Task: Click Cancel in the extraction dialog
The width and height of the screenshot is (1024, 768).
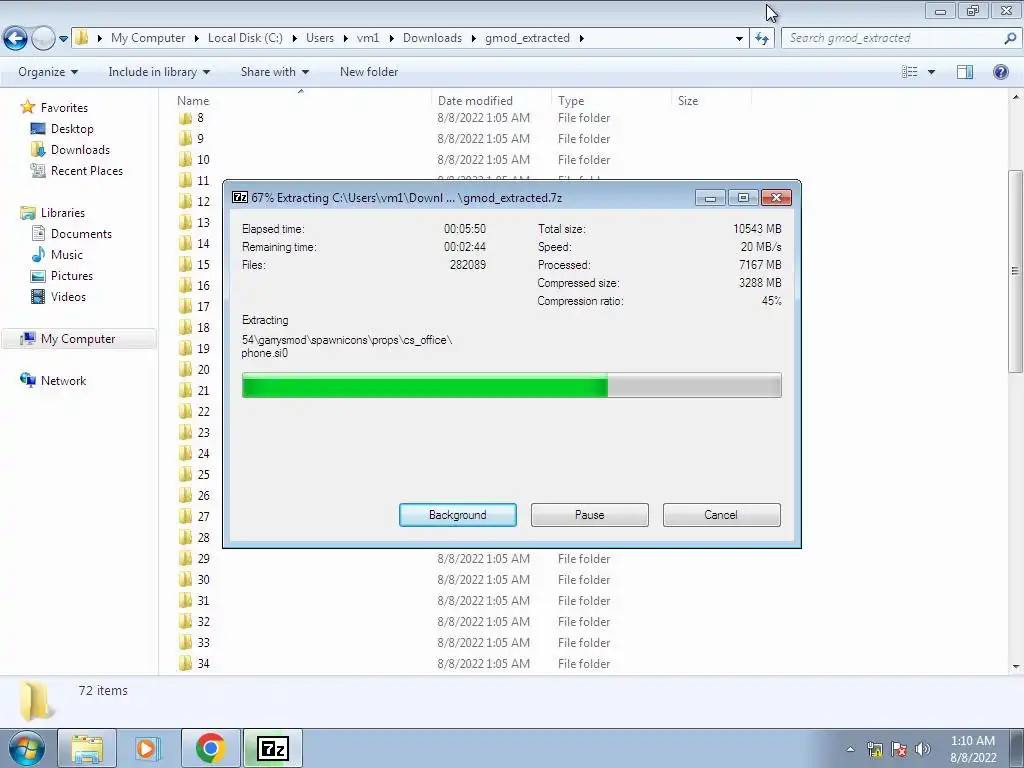Action: coord(721,515)
